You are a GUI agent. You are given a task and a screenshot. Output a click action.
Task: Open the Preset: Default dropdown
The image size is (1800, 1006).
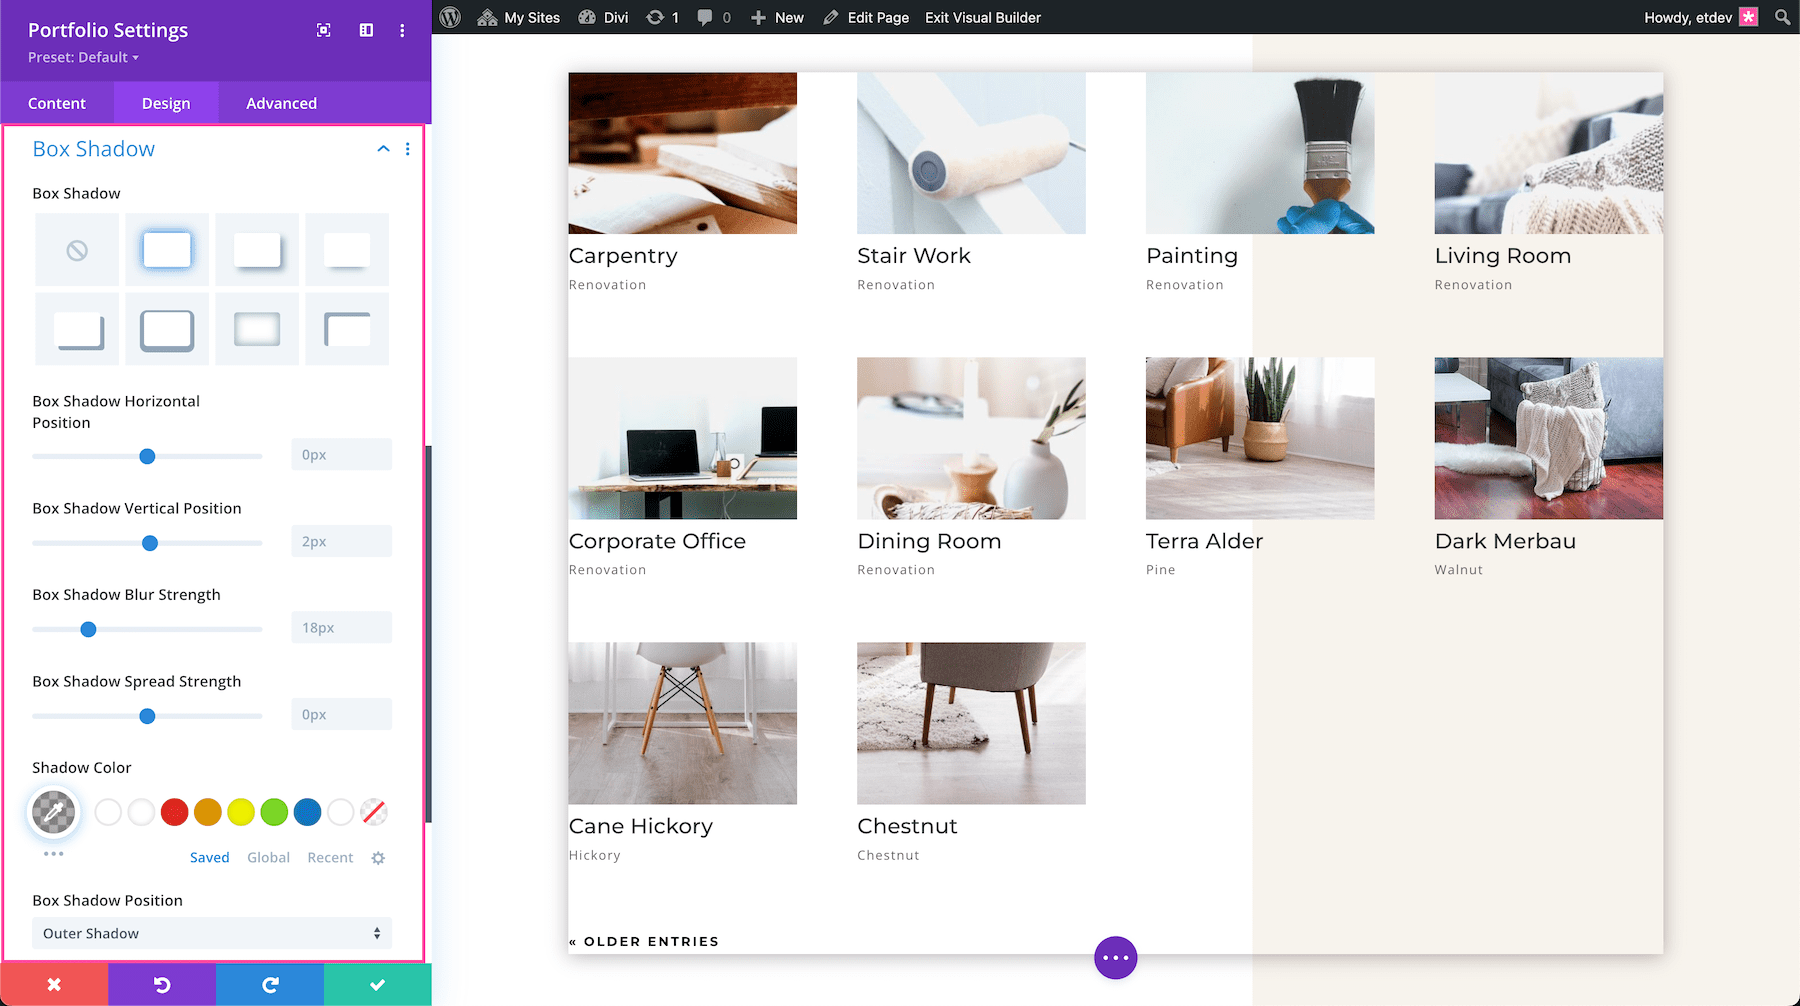click(82, 57)
